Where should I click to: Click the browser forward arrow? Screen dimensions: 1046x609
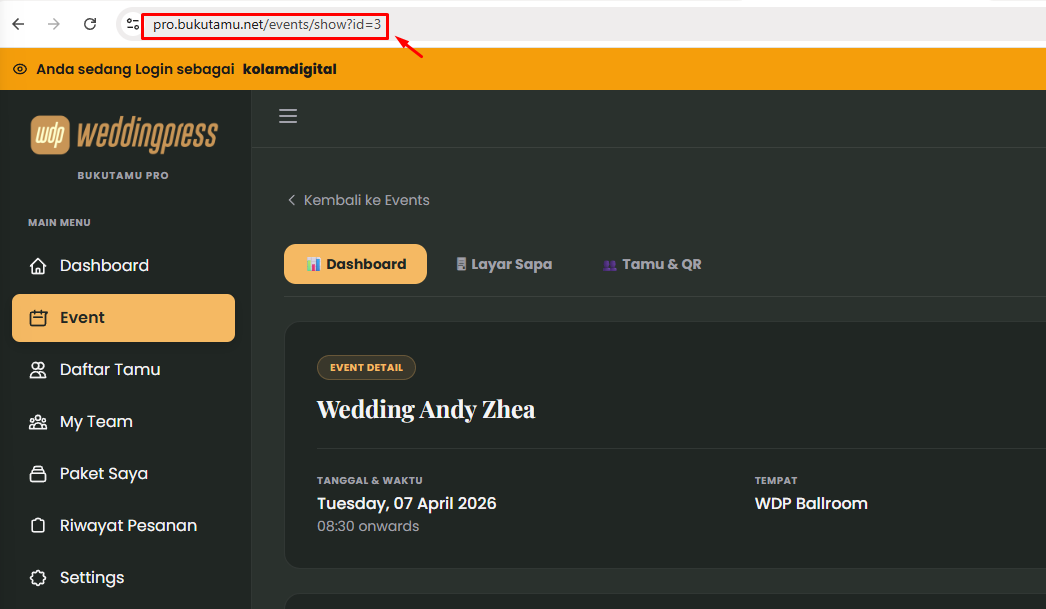point(53,23)
